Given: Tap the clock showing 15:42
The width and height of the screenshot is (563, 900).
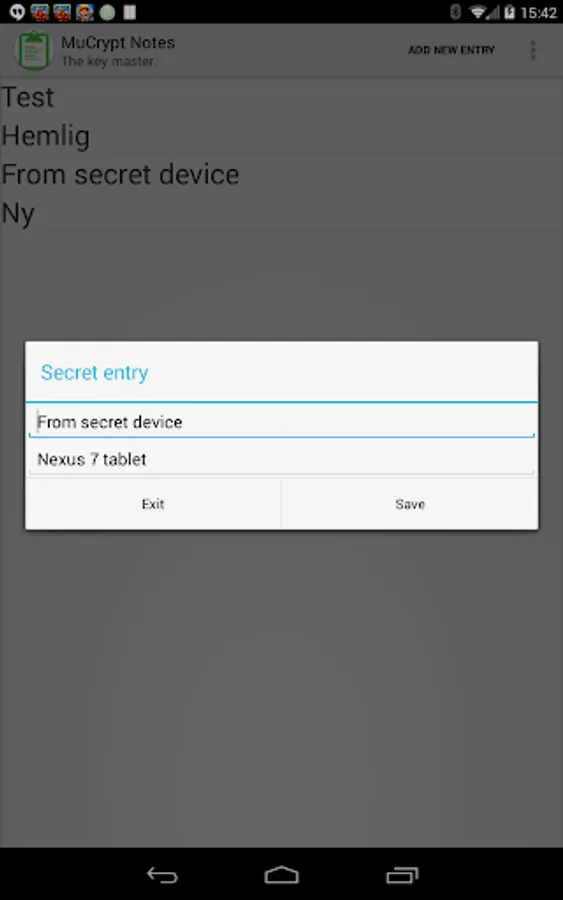Looking at the screenshot, I should pos(538,12).
